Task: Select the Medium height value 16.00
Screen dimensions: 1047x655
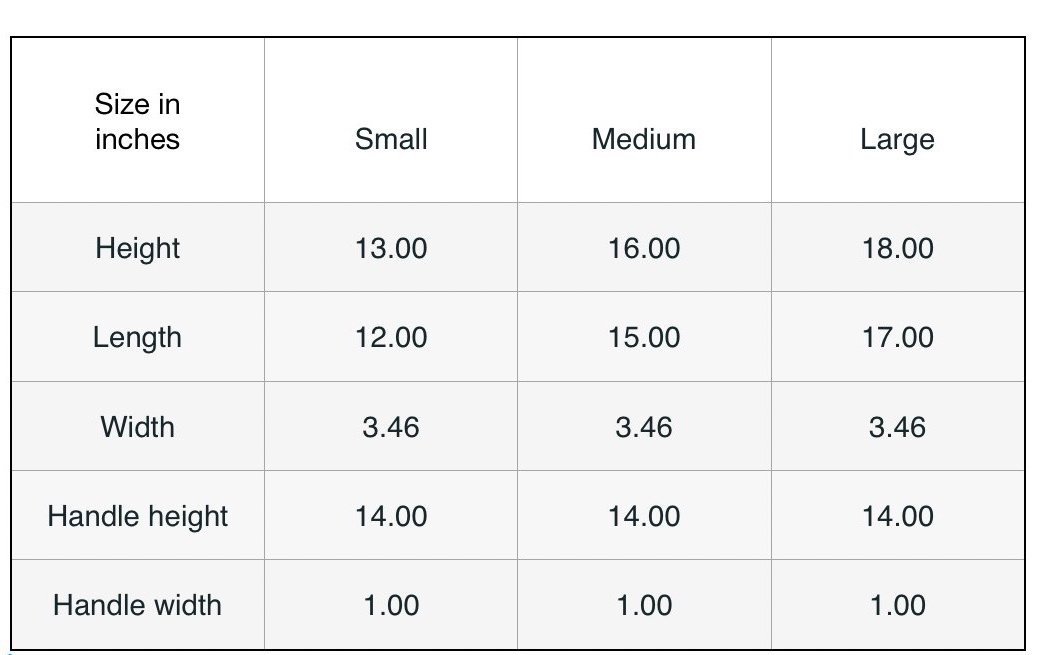Action: pos(644,248)
